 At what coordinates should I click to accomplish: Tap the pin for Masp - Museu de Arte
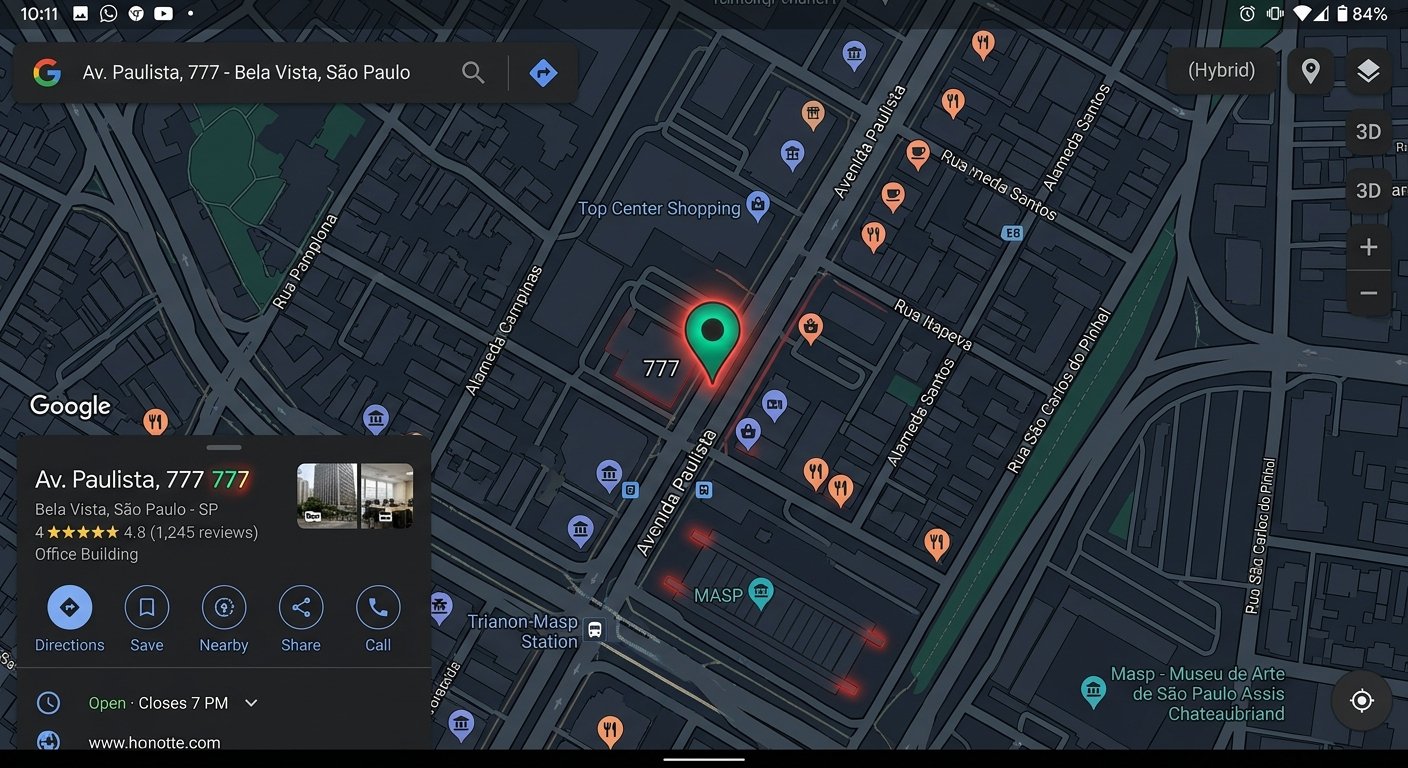click(x=1093, y=690)
